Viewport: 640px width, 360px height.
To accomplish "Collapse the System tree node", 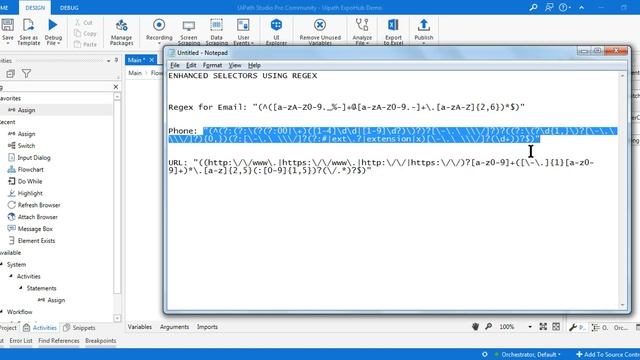I will click(x=2, y=264).
